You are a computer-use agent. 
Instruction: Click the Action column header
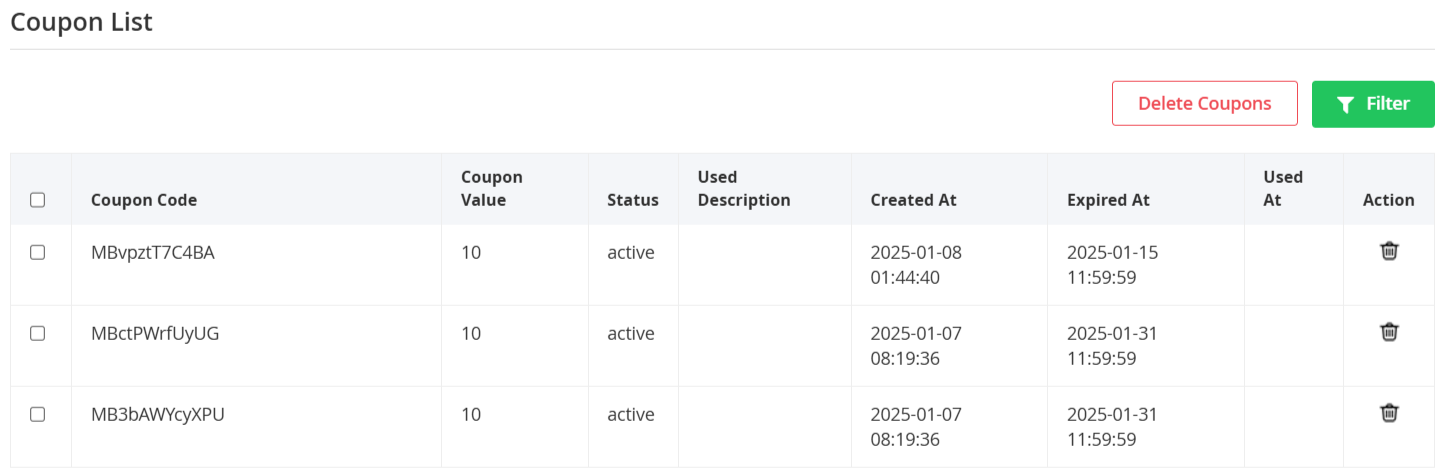click(1389, 200)
